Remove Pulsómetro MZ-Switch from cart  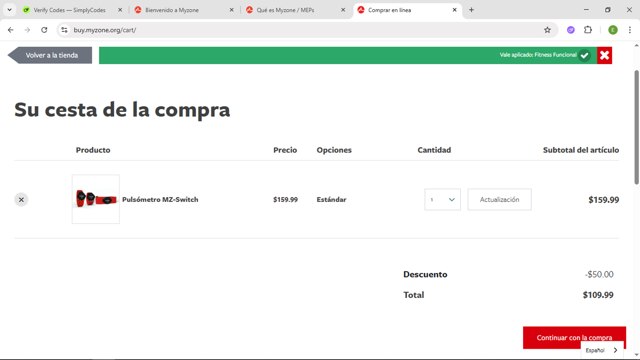(21, 200)
